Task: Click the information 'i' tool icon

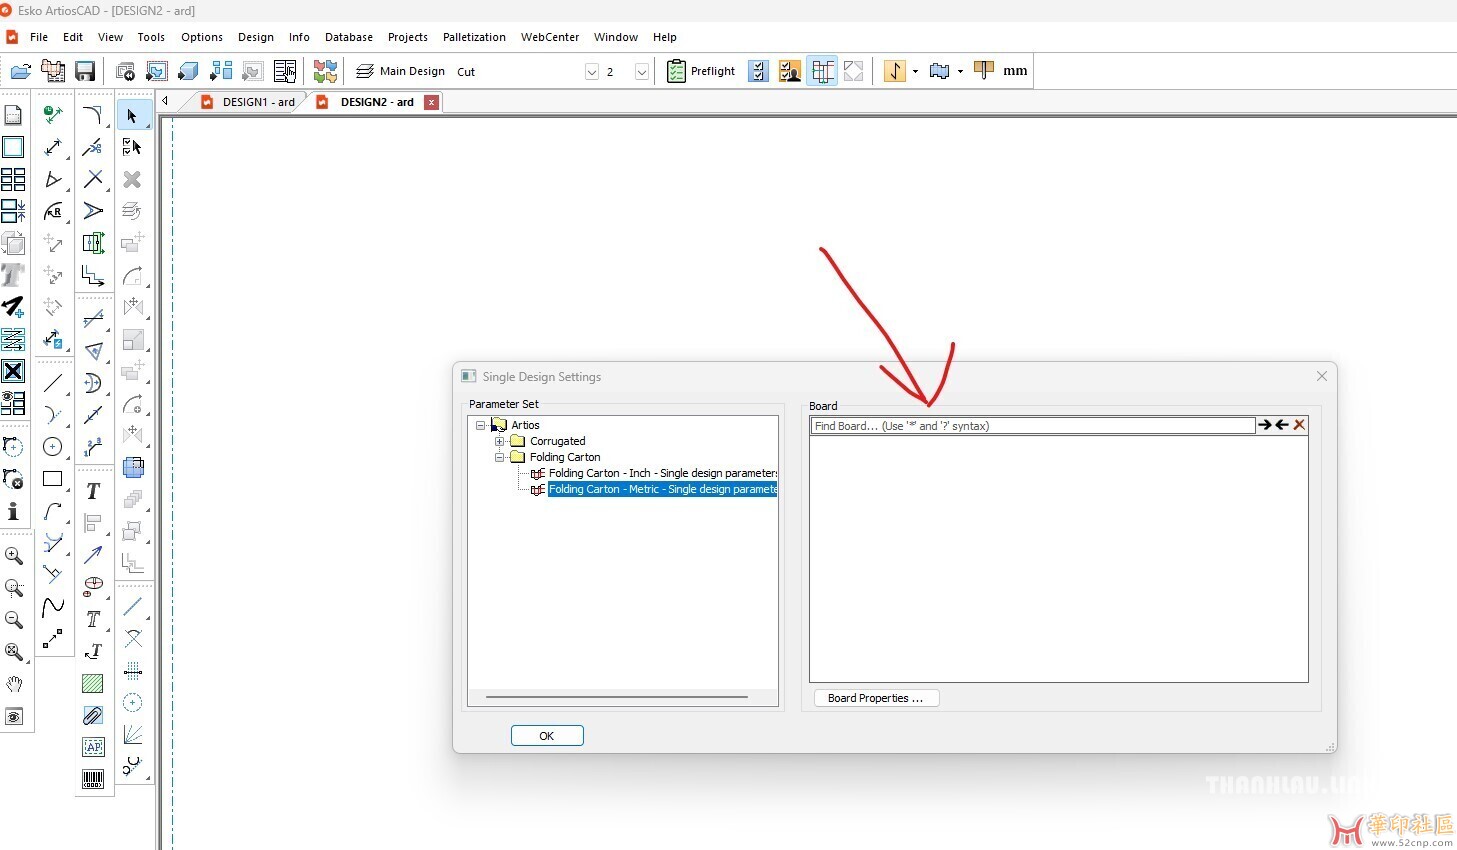Action: 14,512
